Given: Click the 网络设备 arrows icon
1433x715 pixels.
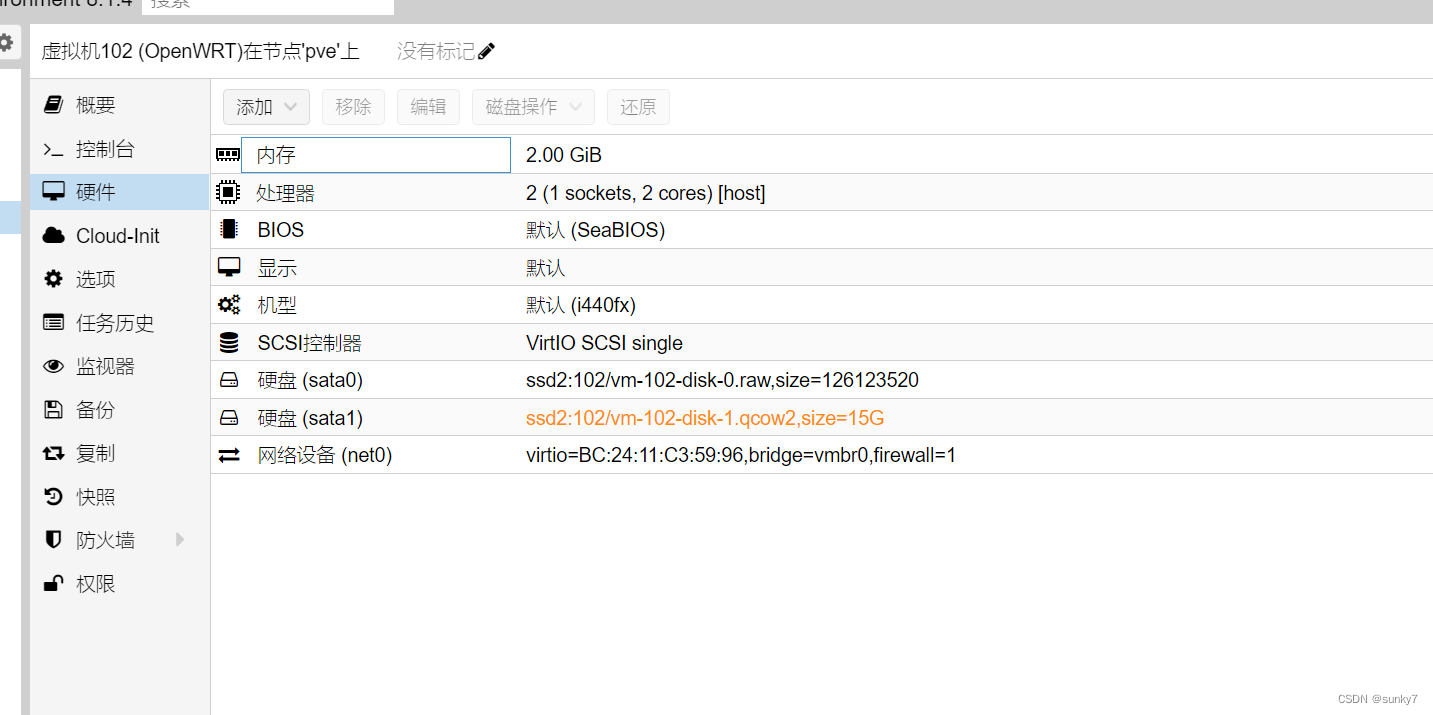Looking at the screenshot, I should pos(228,454).
